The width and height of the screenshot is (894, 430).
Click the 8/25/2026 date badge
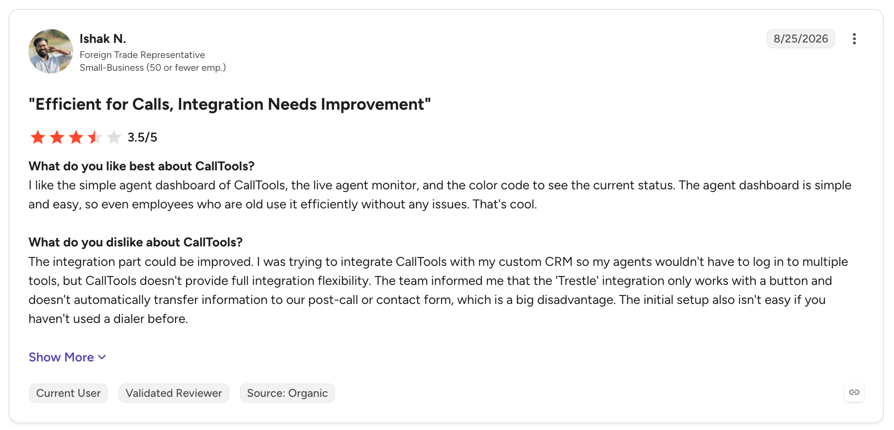coord(800,39)
